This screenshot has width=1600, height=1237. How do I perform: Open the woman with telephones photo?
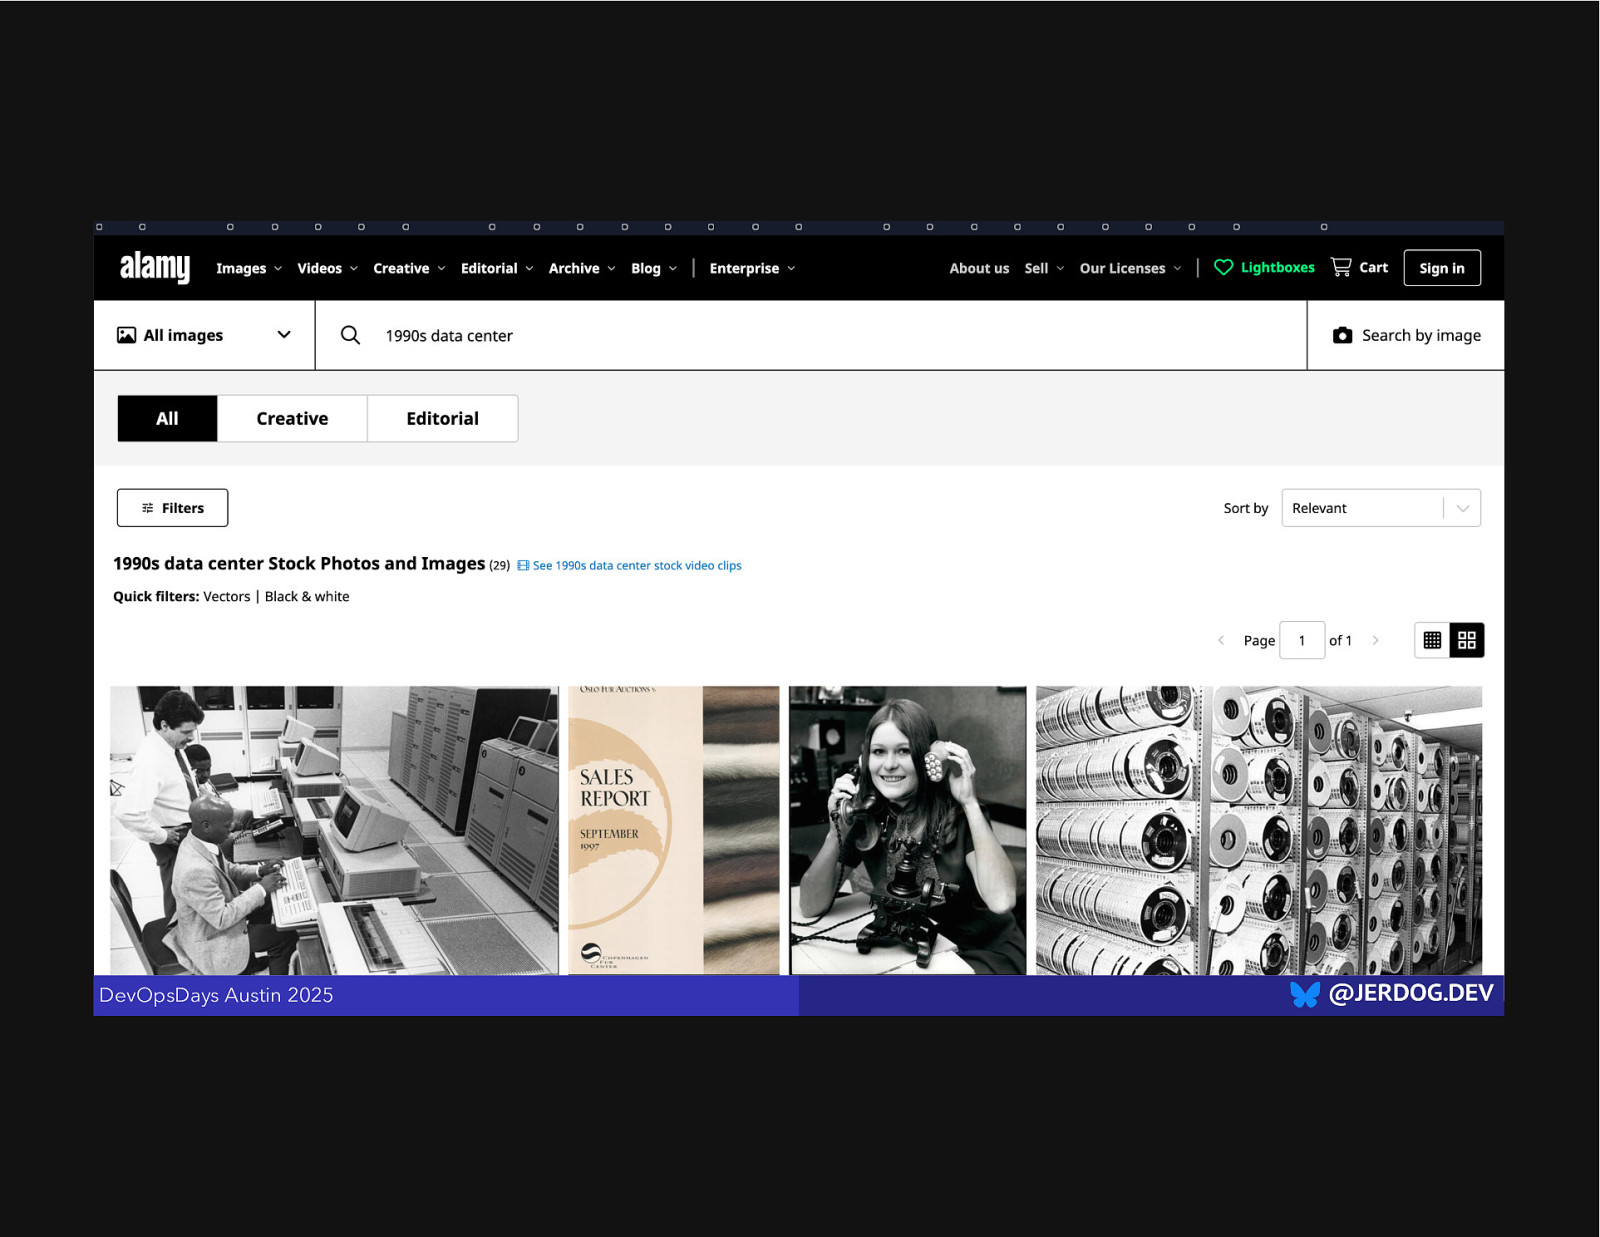(907, 830)
